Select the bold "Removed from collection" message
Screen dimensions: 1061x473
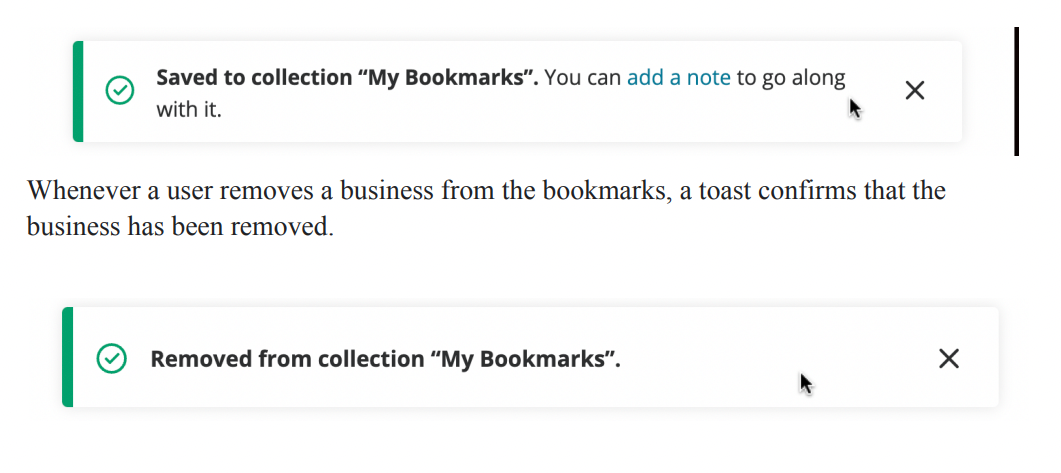coord(385,359)
